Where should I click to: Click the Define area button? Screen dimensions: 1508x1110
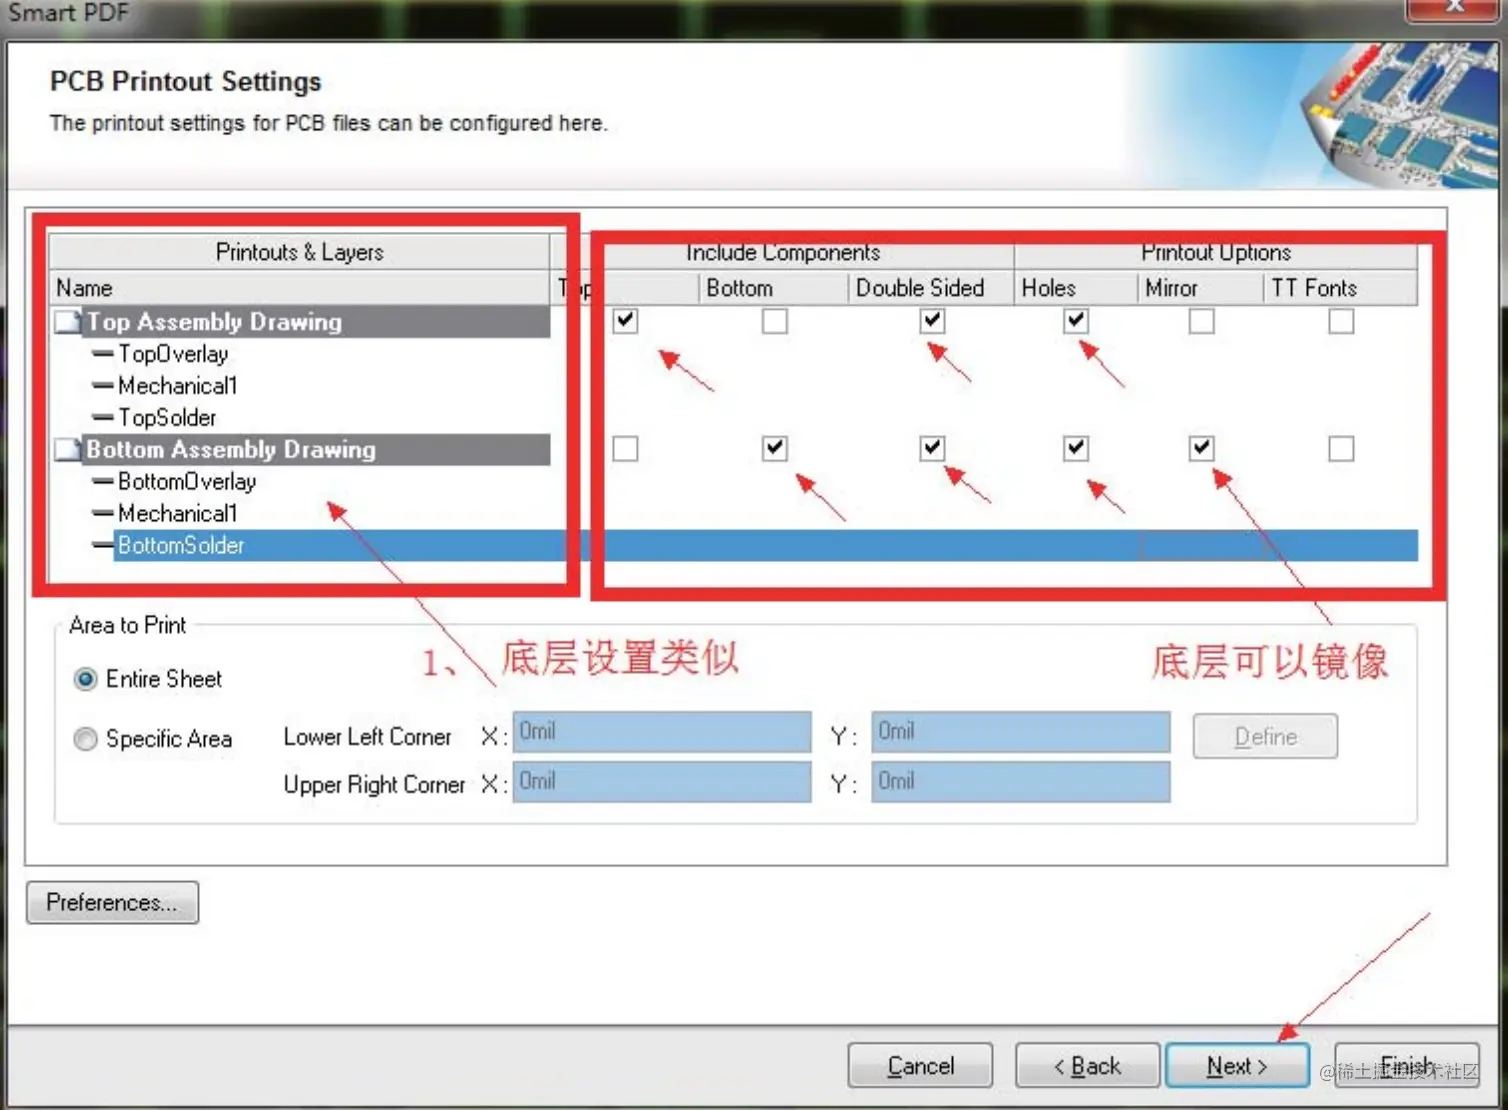coord(1265,737)
